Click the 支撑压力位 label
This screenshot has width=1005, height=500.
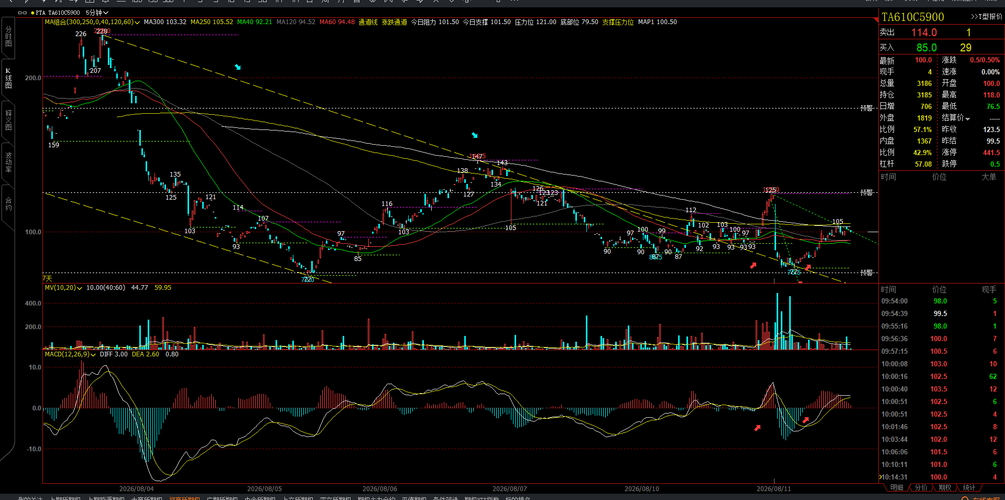click(618, 22)
